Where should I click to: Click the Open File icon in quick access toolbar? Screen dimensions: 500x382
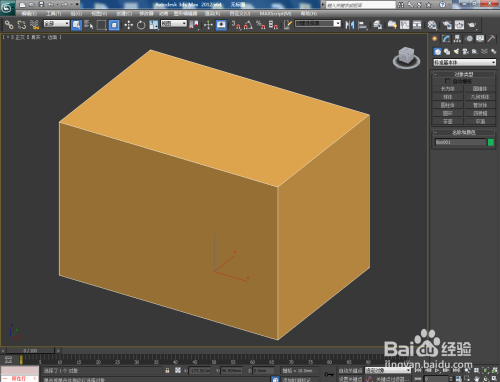click(32, 5)
